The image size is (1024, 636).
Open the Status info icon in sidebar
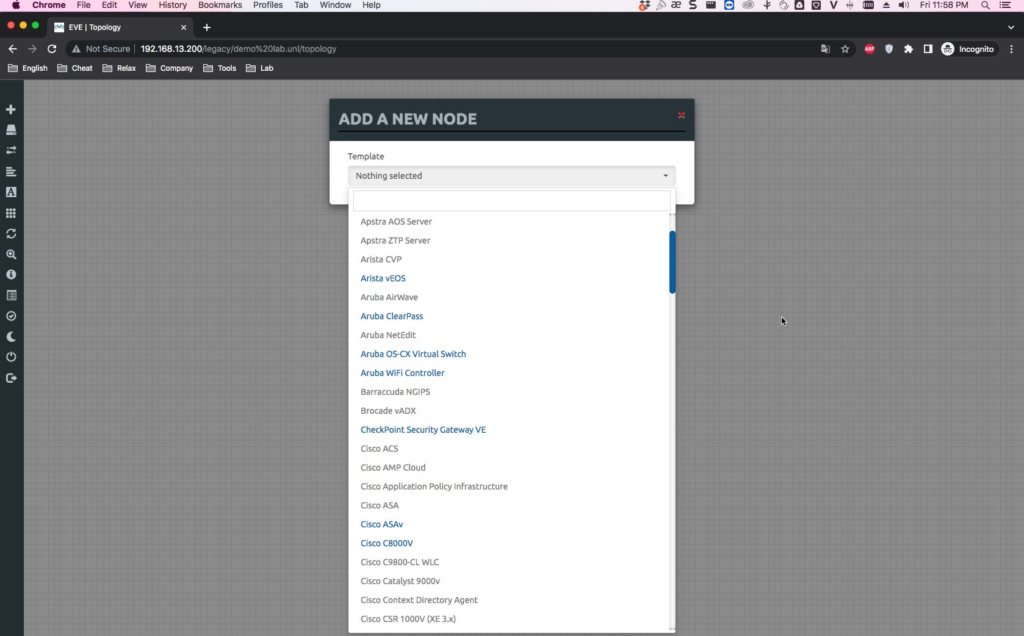click(x=11, y=275)
